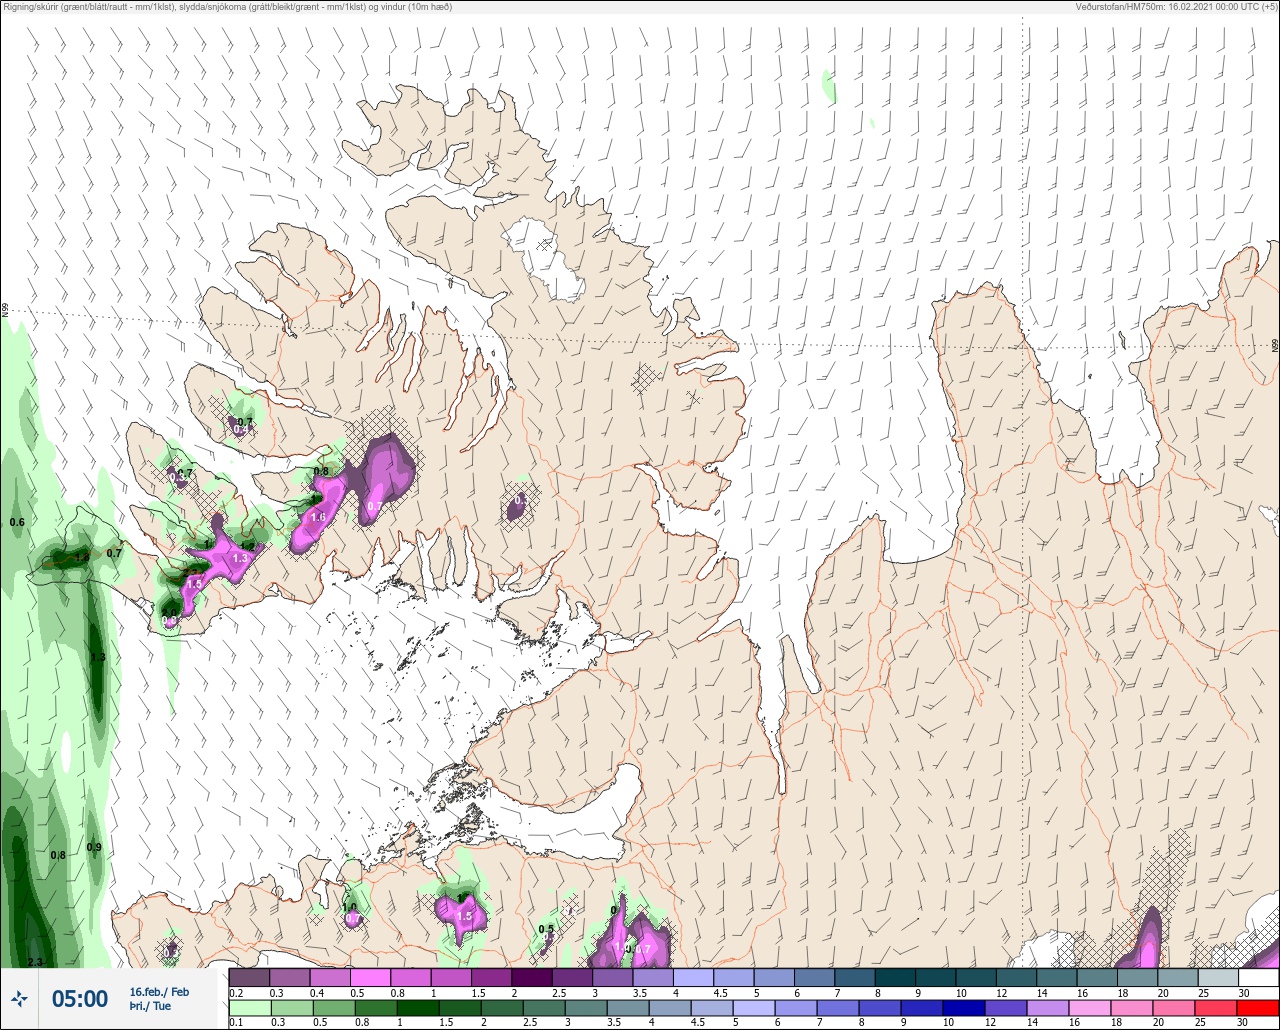Pick the first dusky purple swatch in upper legend
The width and height of the screenshot is (1280, 1030).
249,978
